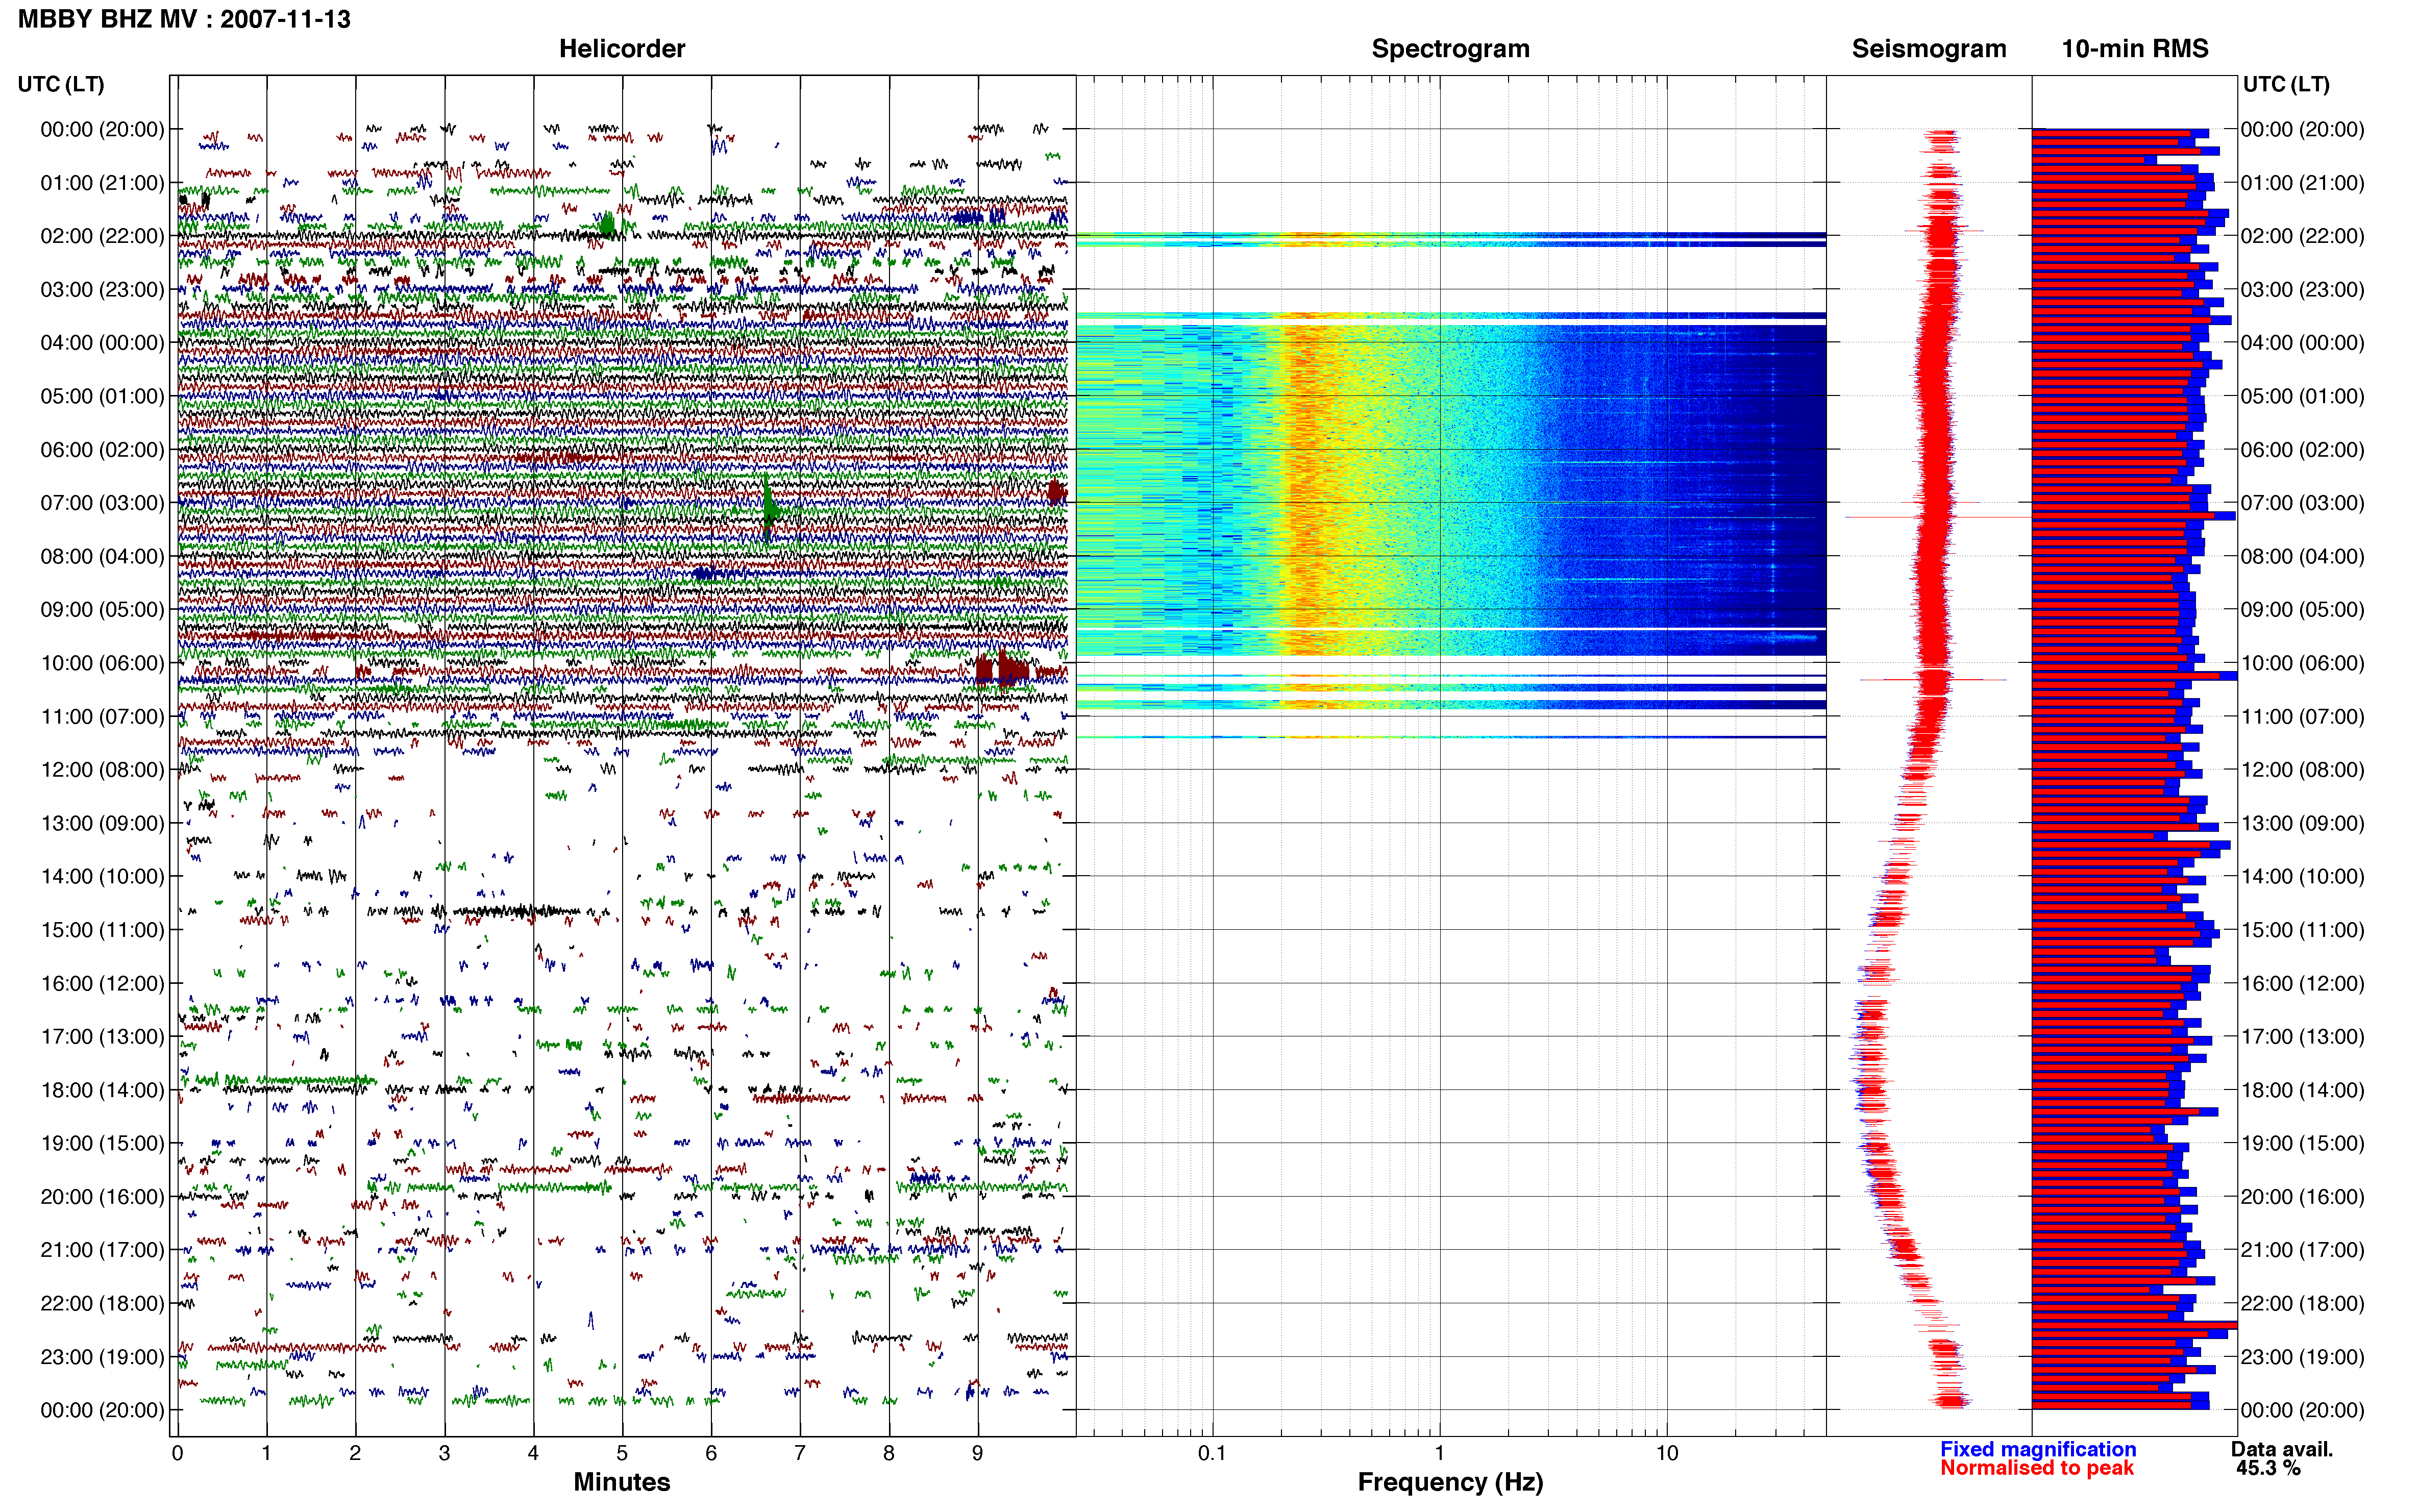Click the Seismogram panel heading
Image resolution: width=2419 pixels, height=1512 pixels.
(1928, 49)
